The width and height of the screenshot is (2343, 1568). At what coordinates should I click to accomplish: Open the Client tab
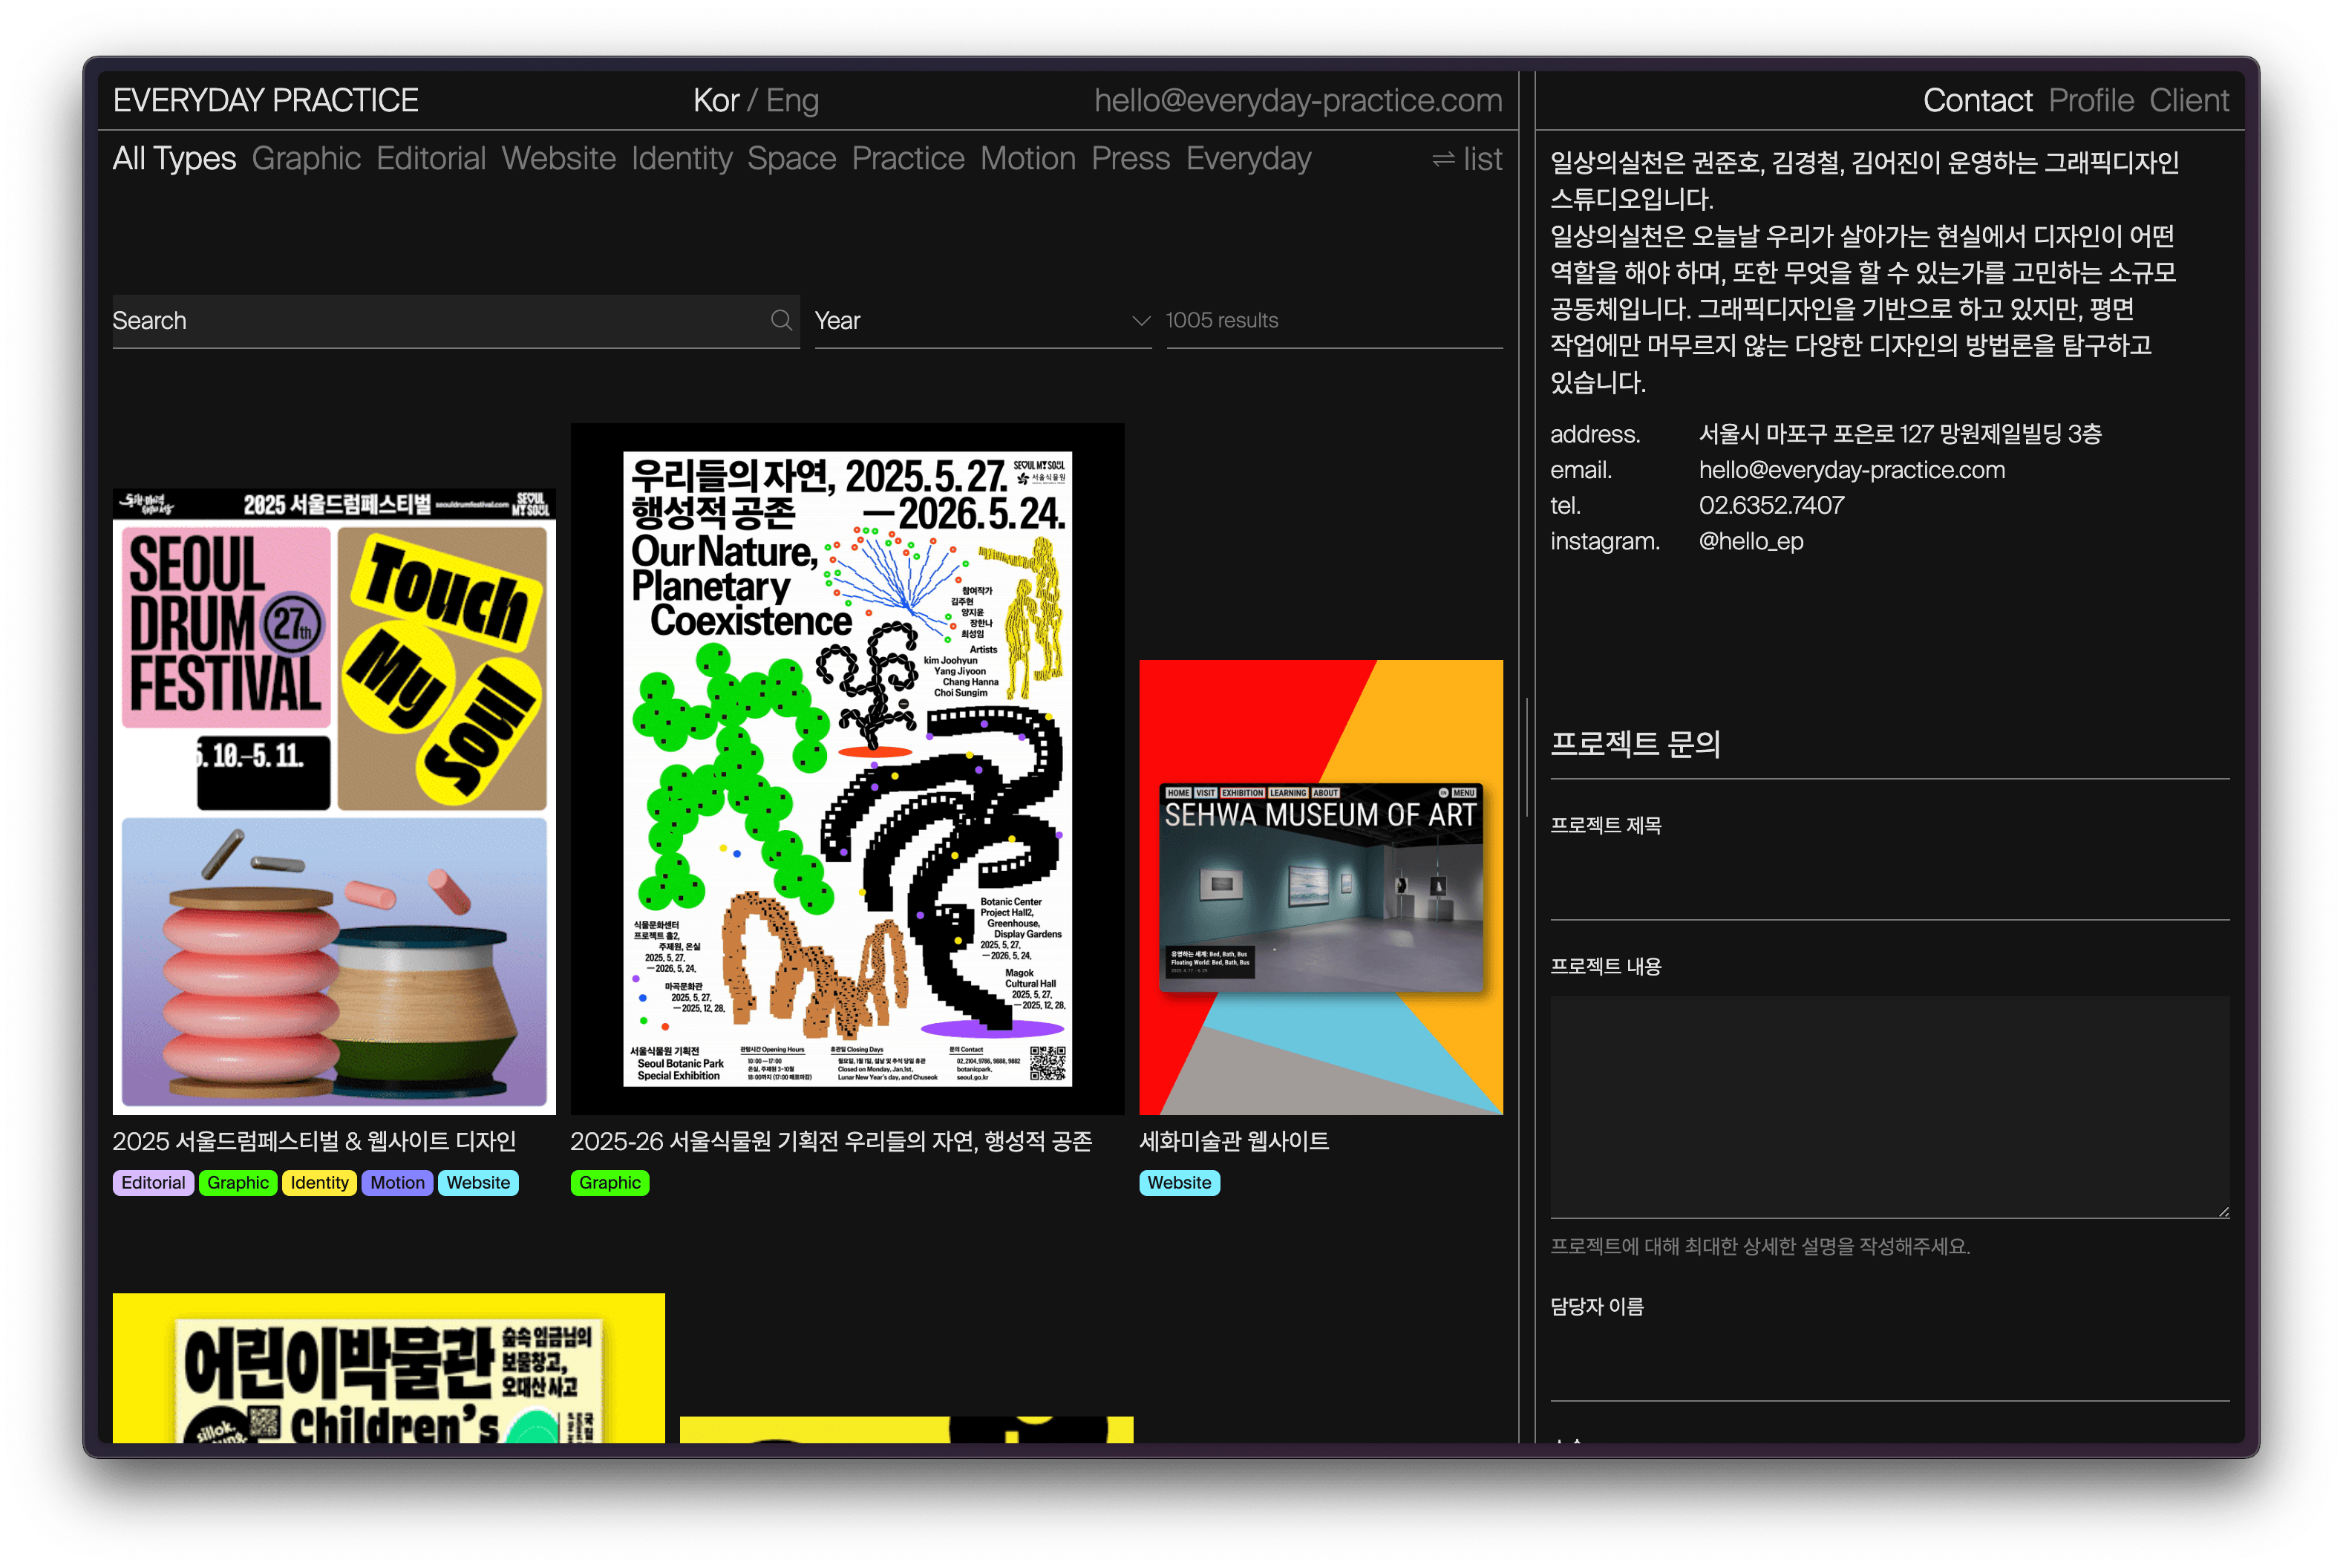(2188, 100)
